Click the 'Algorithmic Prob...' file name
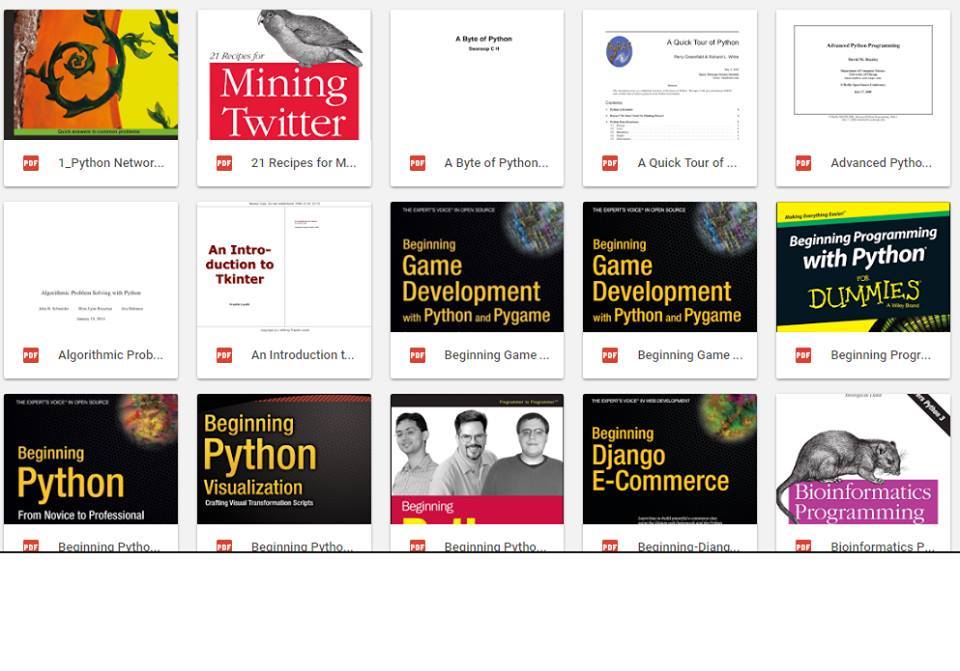This screenshot has height=671, width=960. click(x=110, y=355)
